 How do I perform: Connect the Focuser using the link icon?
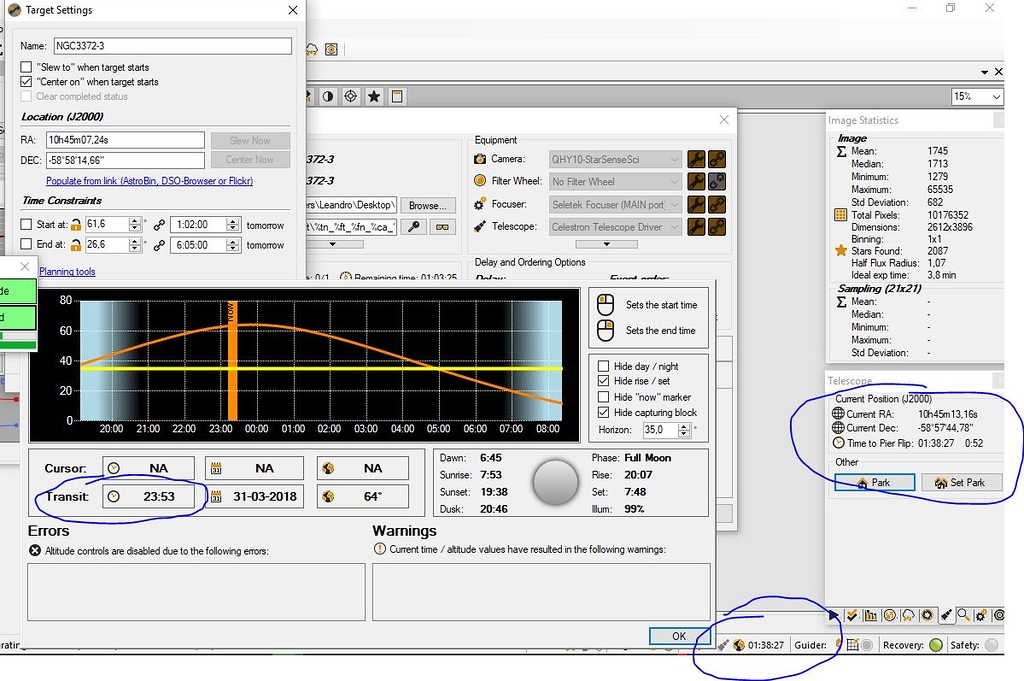click(x=717, y=203)
